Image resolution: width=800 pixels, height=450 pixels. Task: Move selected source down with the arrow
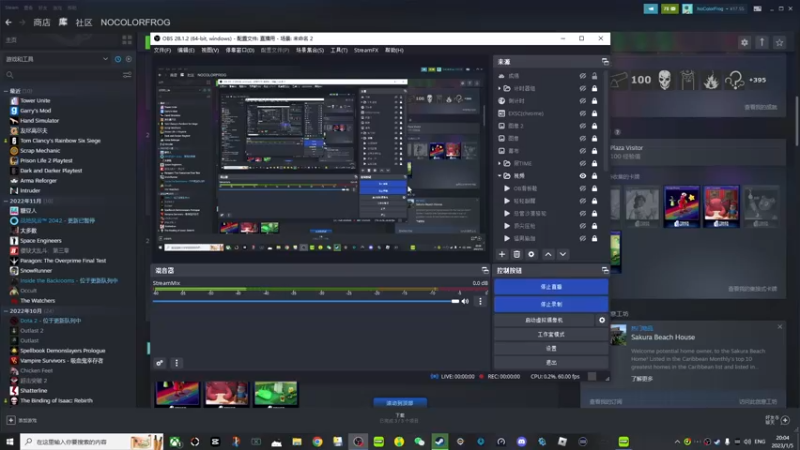click(563, 254)
